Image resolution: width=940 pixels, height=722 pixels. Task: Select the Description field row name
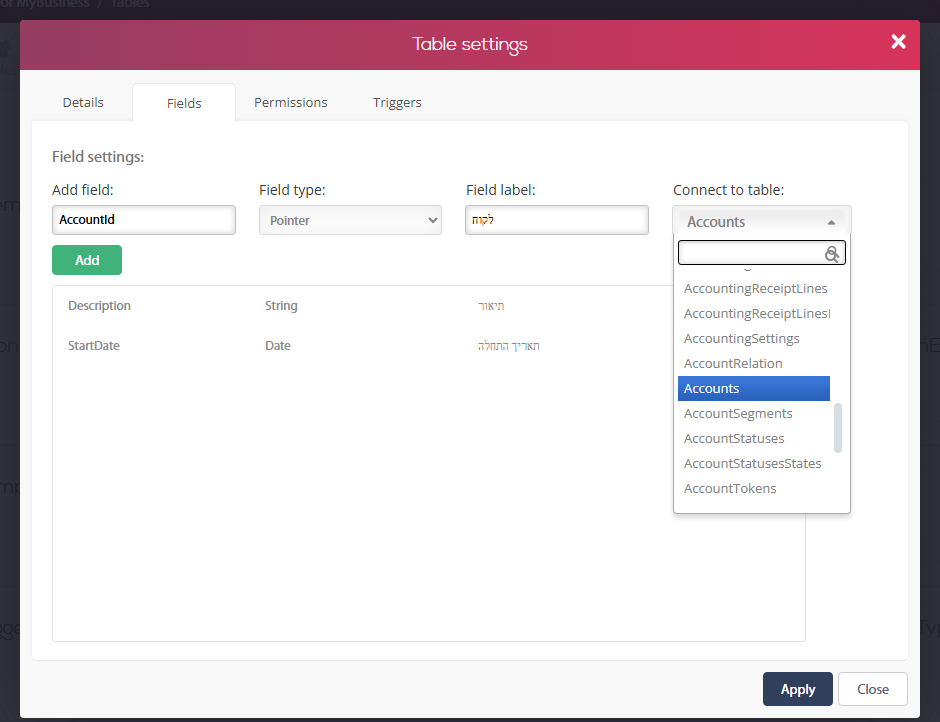click(100, 306)
